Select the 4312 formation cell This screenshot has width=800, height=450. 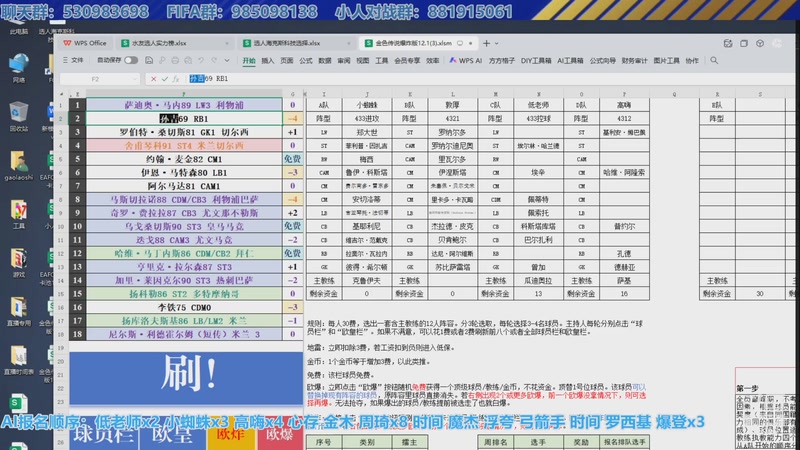click(624, 118)
